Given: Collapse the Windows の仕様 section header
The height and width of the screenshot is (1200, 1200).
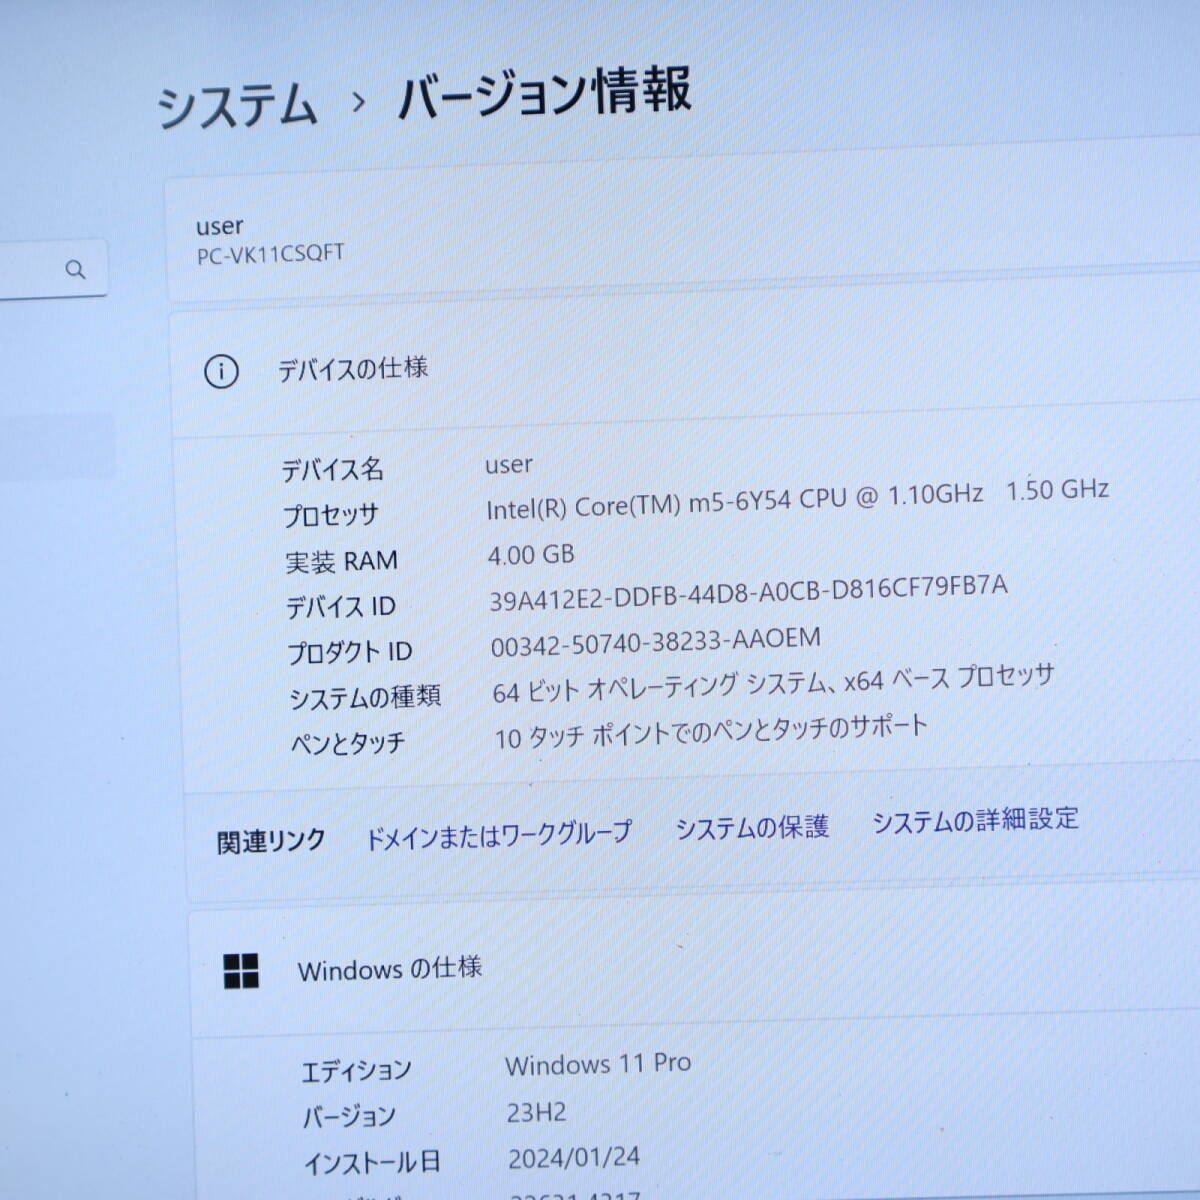Looking at the screenshot, I should 389,968.
